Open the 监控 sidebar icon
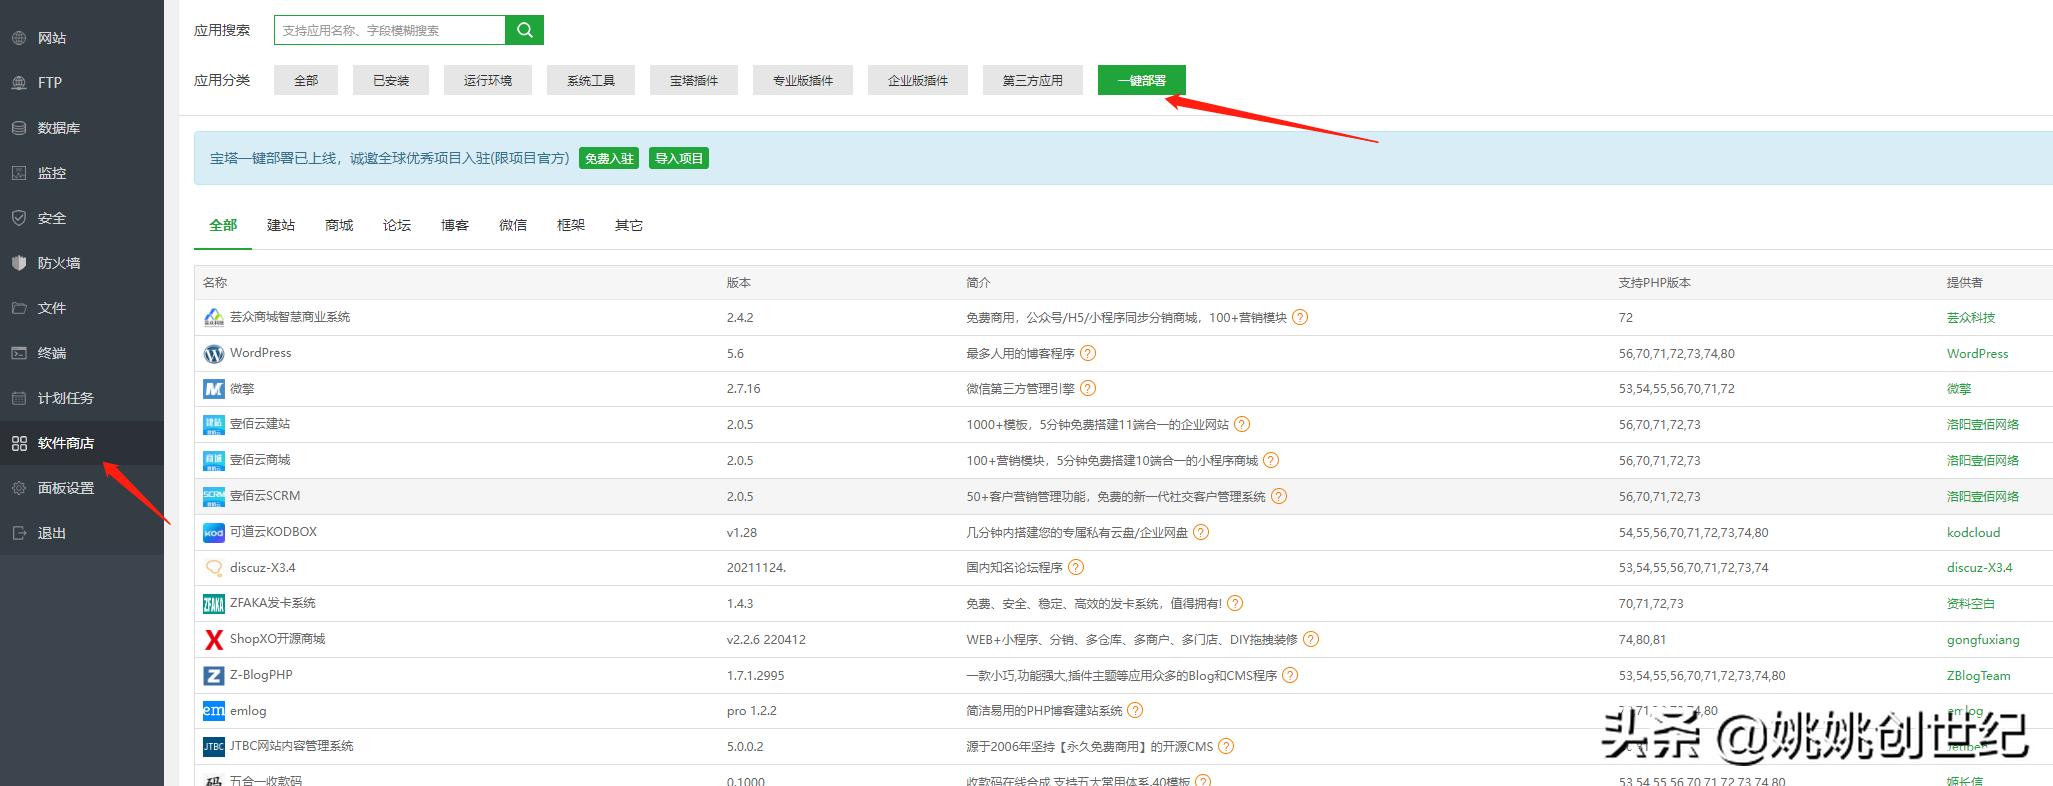The height and width of the screenshot is (786, 2053). [19, 173]
